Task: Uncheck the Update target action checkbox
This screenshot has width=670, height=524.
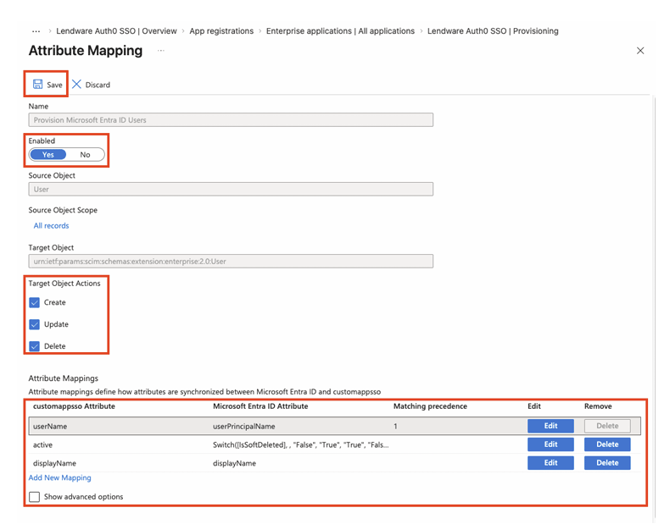Action: (x=35, y=324)
